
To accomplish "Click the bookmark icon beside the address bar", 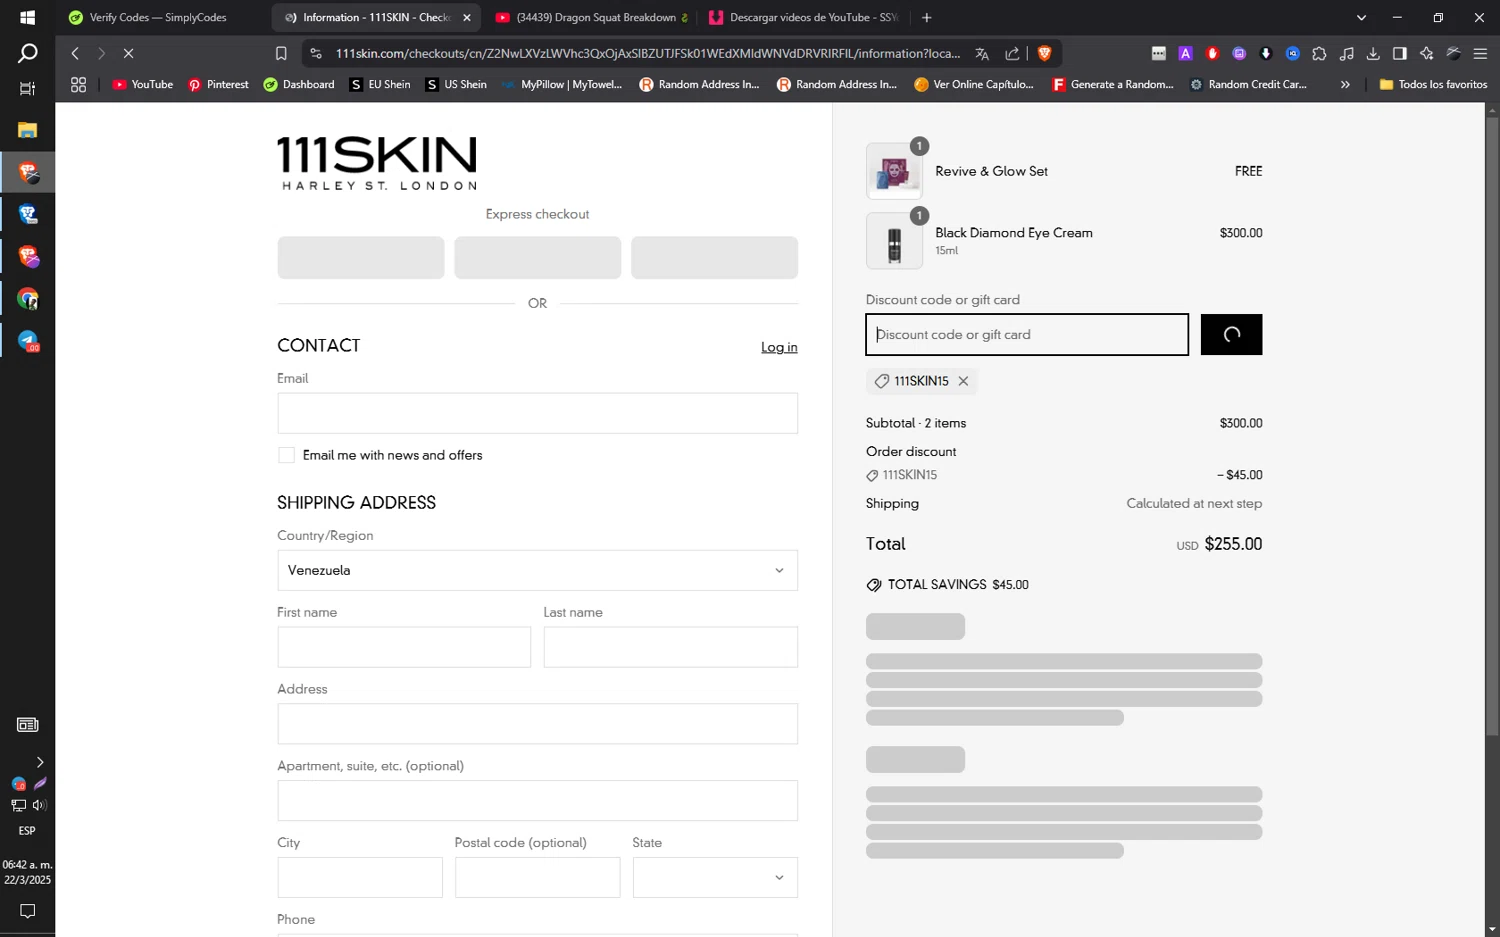I will pos(281,54).
